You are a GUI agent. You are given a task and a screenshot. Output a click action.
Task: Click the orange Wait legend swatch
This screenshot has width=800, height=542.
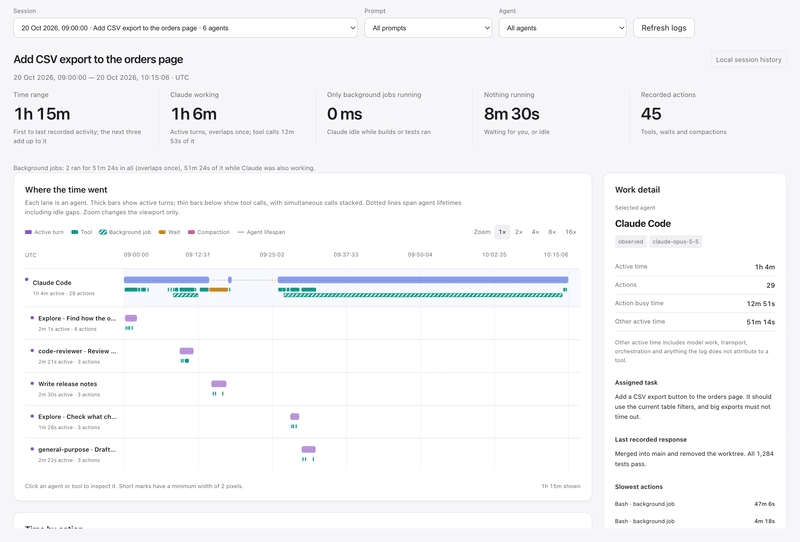(x=162, y=232)
